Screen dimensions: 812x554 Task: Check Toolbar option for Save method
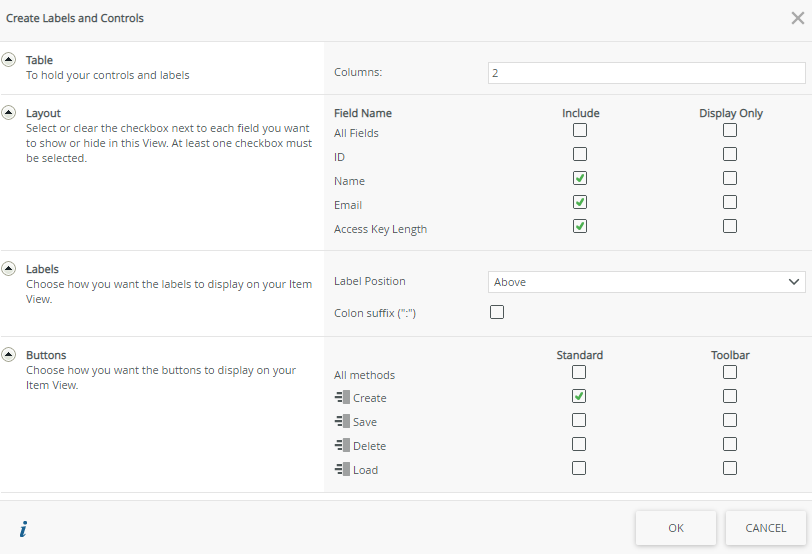(x=730, y=420)
